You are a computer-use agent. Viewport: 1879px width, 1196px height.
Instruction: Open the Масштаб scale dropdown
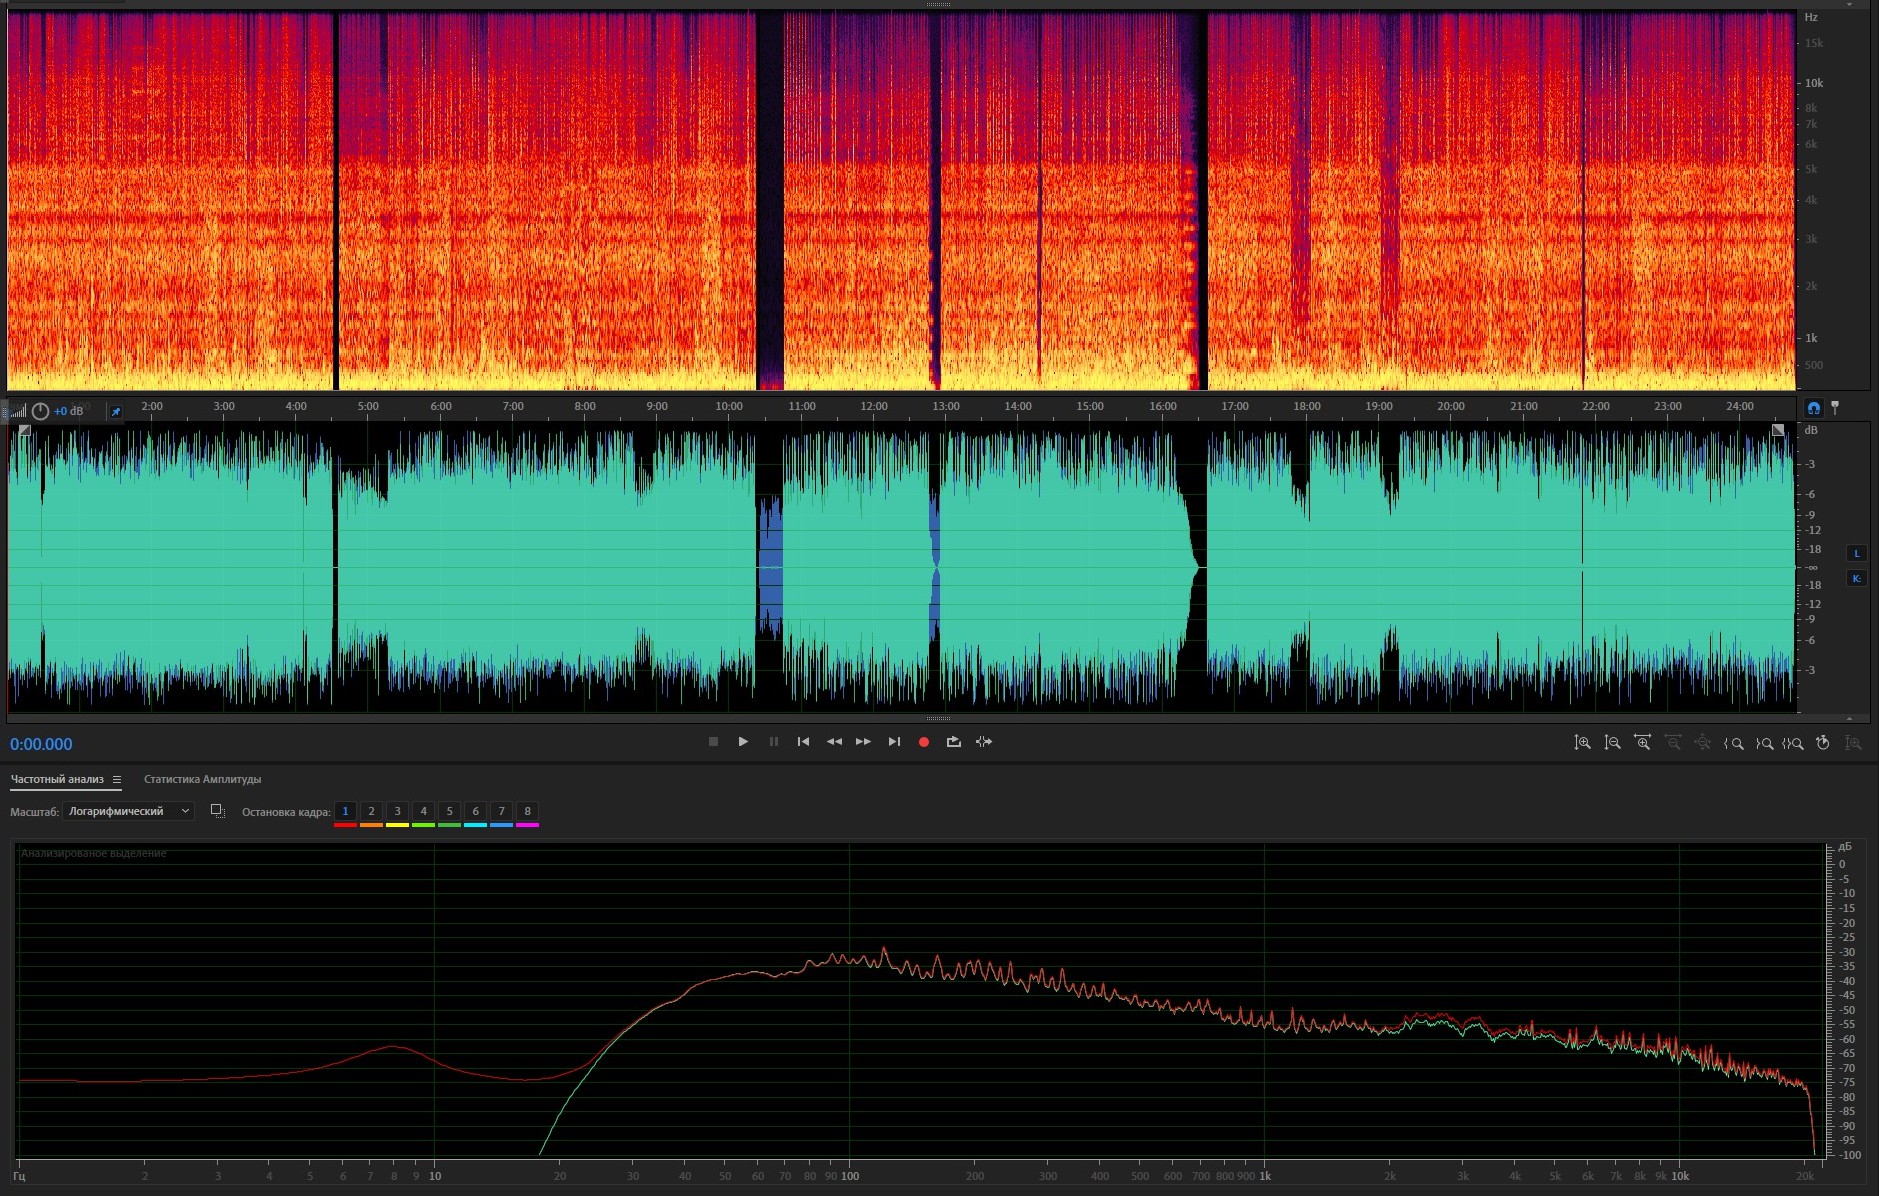point(128,811)
